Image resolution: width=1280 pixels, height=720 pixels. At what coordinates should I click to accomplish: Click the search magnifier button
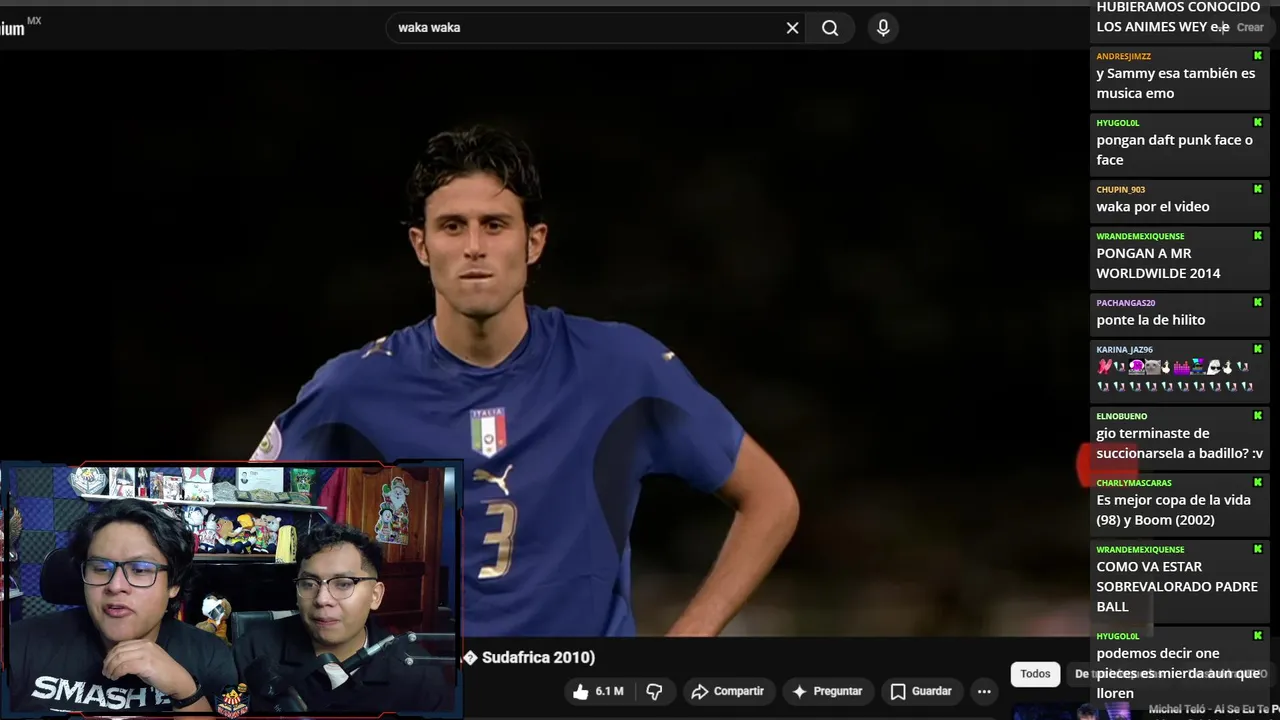[x=830, y=28]
